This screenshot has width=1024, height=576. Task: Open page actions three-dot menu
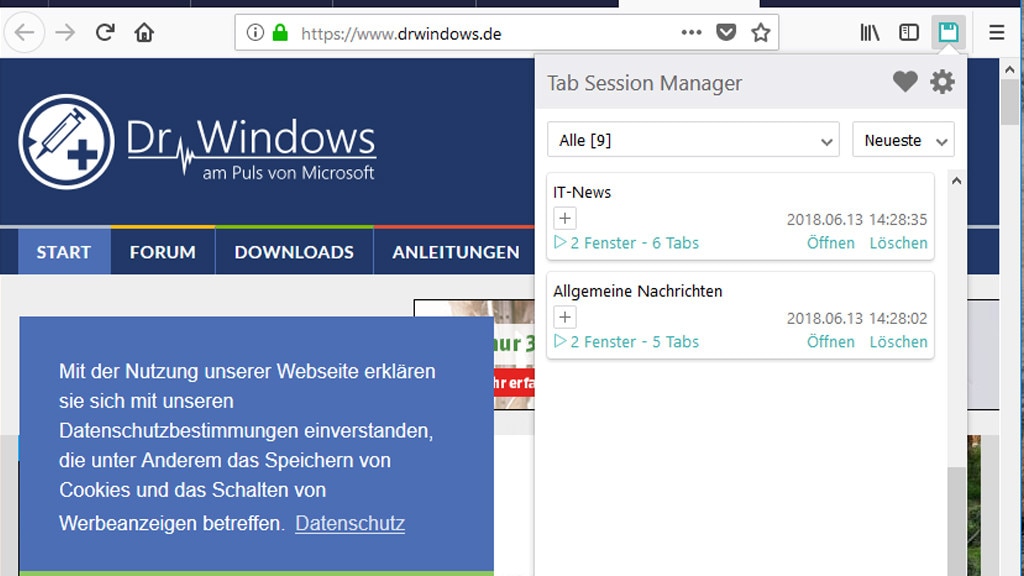click(691, 33)
